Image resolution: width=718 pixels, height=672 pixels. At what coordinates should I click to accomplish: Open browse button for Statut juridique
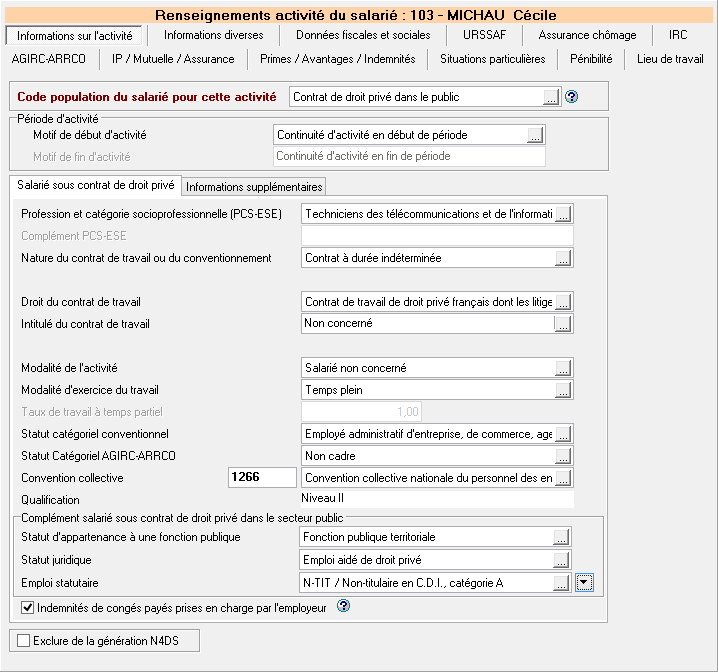click(563, 560)
